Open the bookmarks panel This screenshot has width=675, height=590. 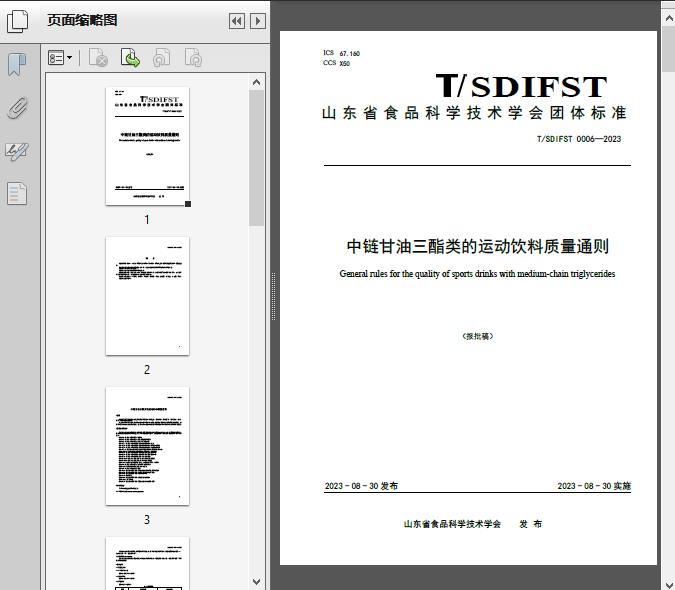17,65
